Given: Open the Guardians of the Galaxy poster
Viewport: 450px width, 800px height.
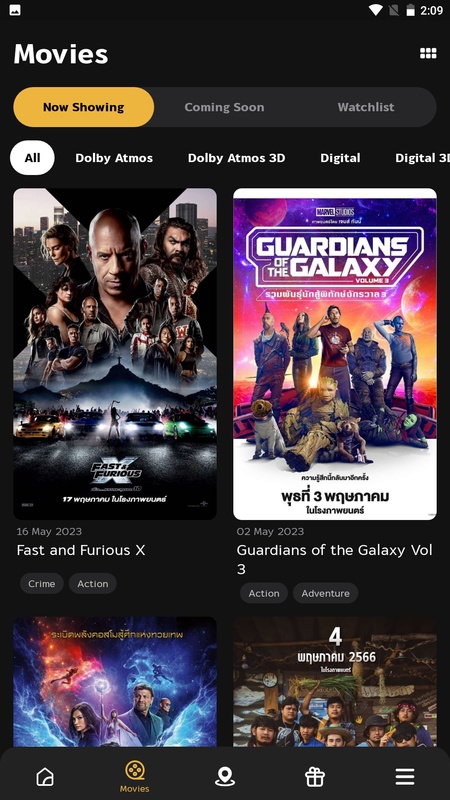Looking at the screenshot, I should click(x=335, y=354).
